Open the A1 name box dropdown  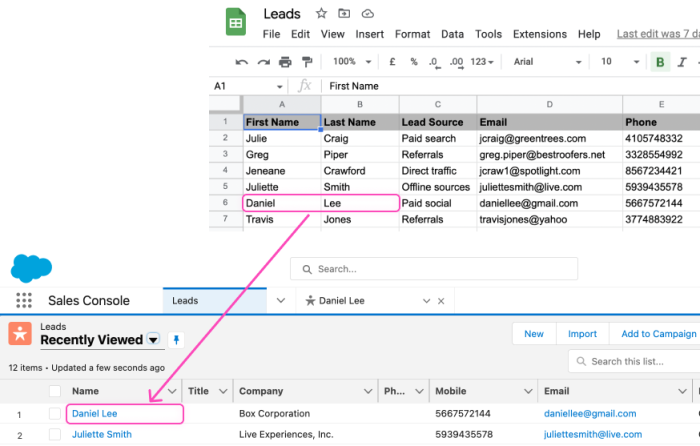coord(279,87)
